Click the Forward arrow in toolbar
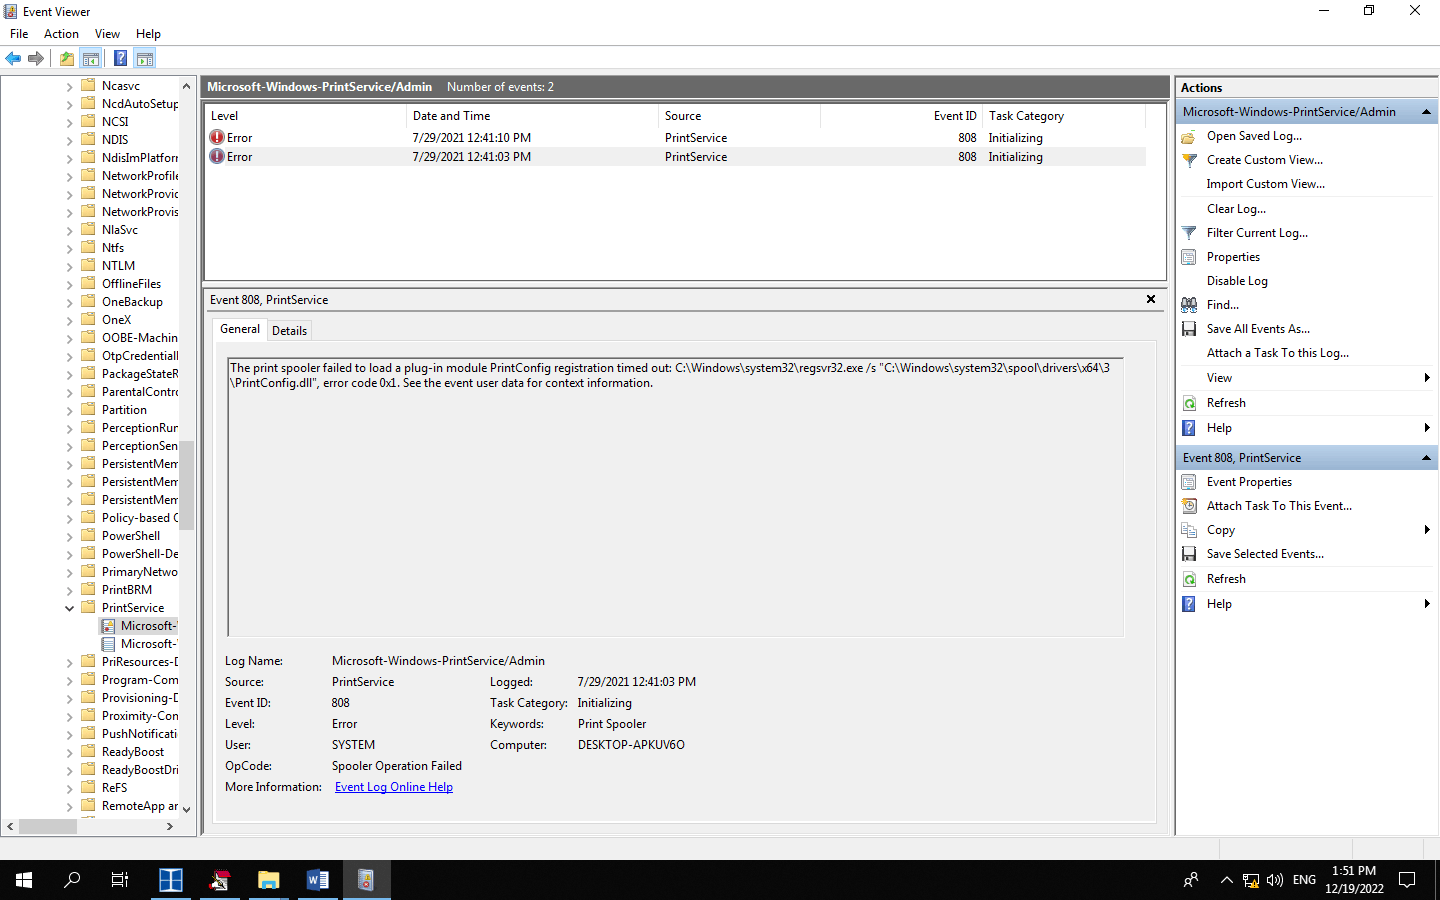 [x=36, y=59]
